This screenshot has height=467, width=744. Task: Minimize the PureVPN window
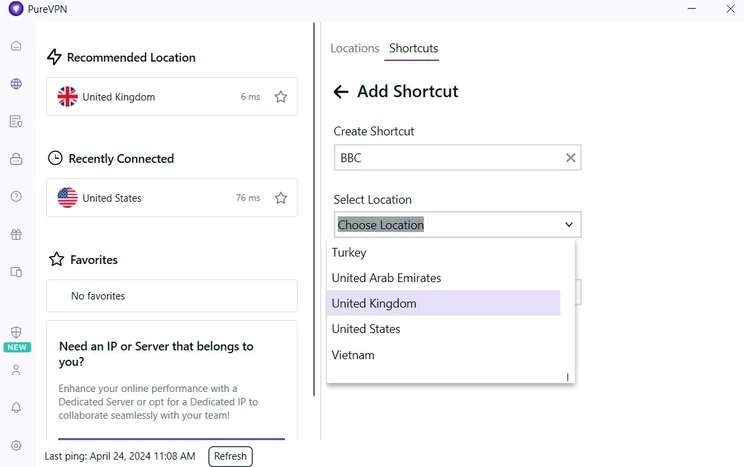pos(692,9)
